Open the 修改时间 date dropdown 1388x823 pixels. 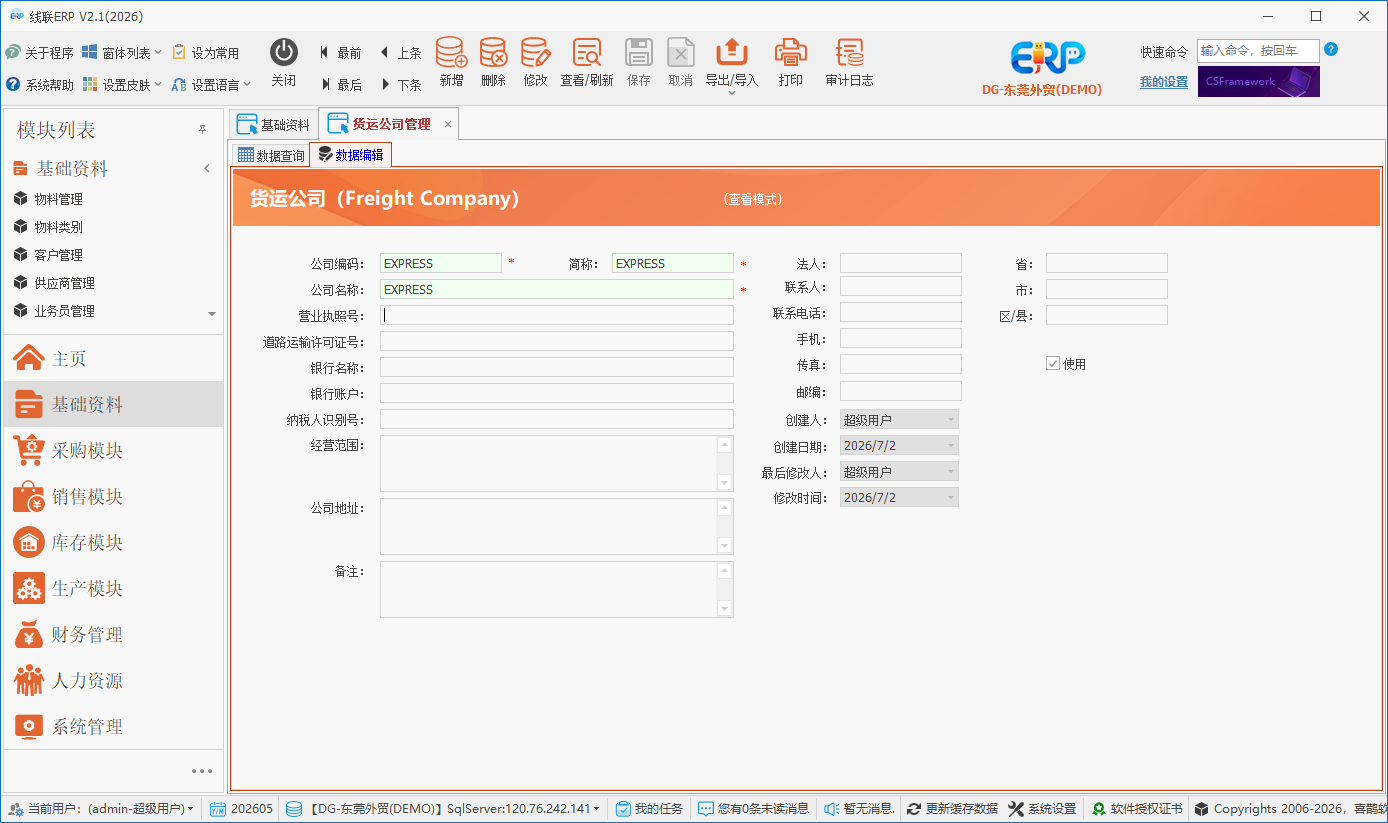tap(951, 498)
